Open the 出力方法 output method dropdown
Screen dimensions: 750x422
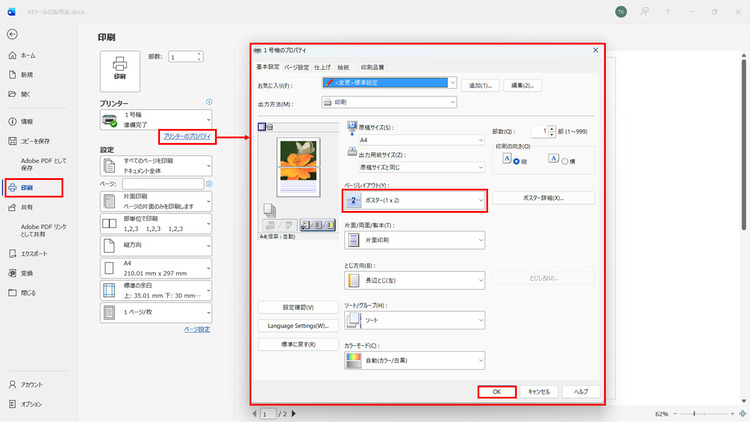[x=389, y=102]
